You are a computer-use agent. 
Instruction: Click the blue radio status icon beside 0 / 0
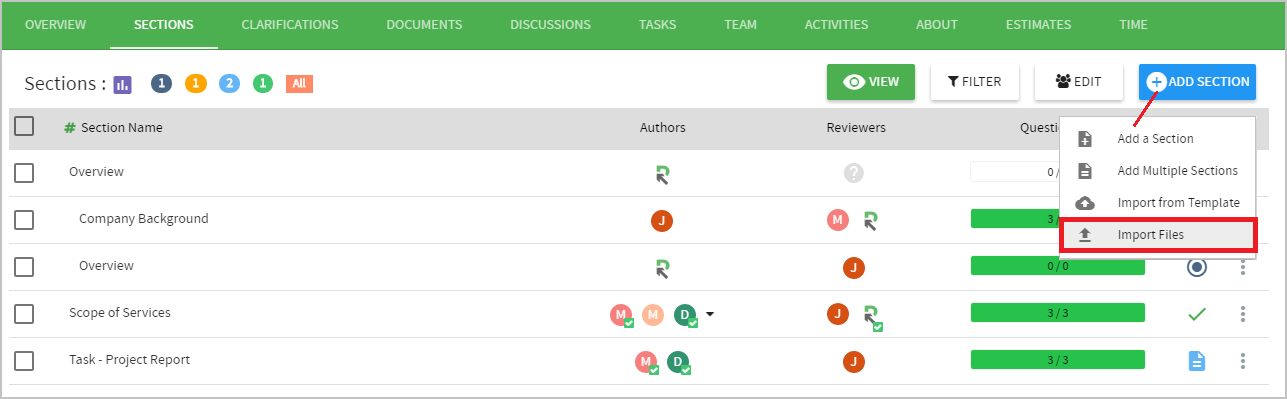[x=1197, y=267]
